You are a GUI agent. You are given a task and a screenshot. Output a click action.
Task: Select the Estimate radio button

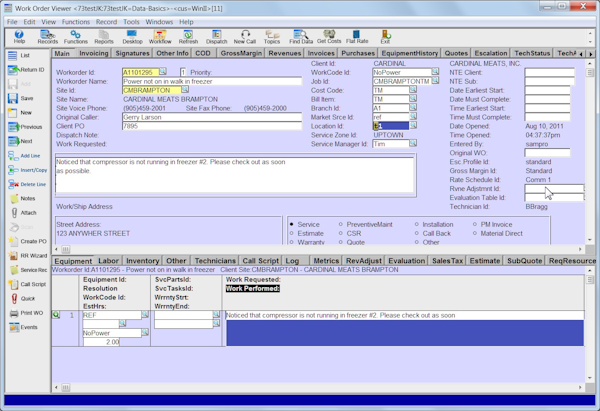292,233
